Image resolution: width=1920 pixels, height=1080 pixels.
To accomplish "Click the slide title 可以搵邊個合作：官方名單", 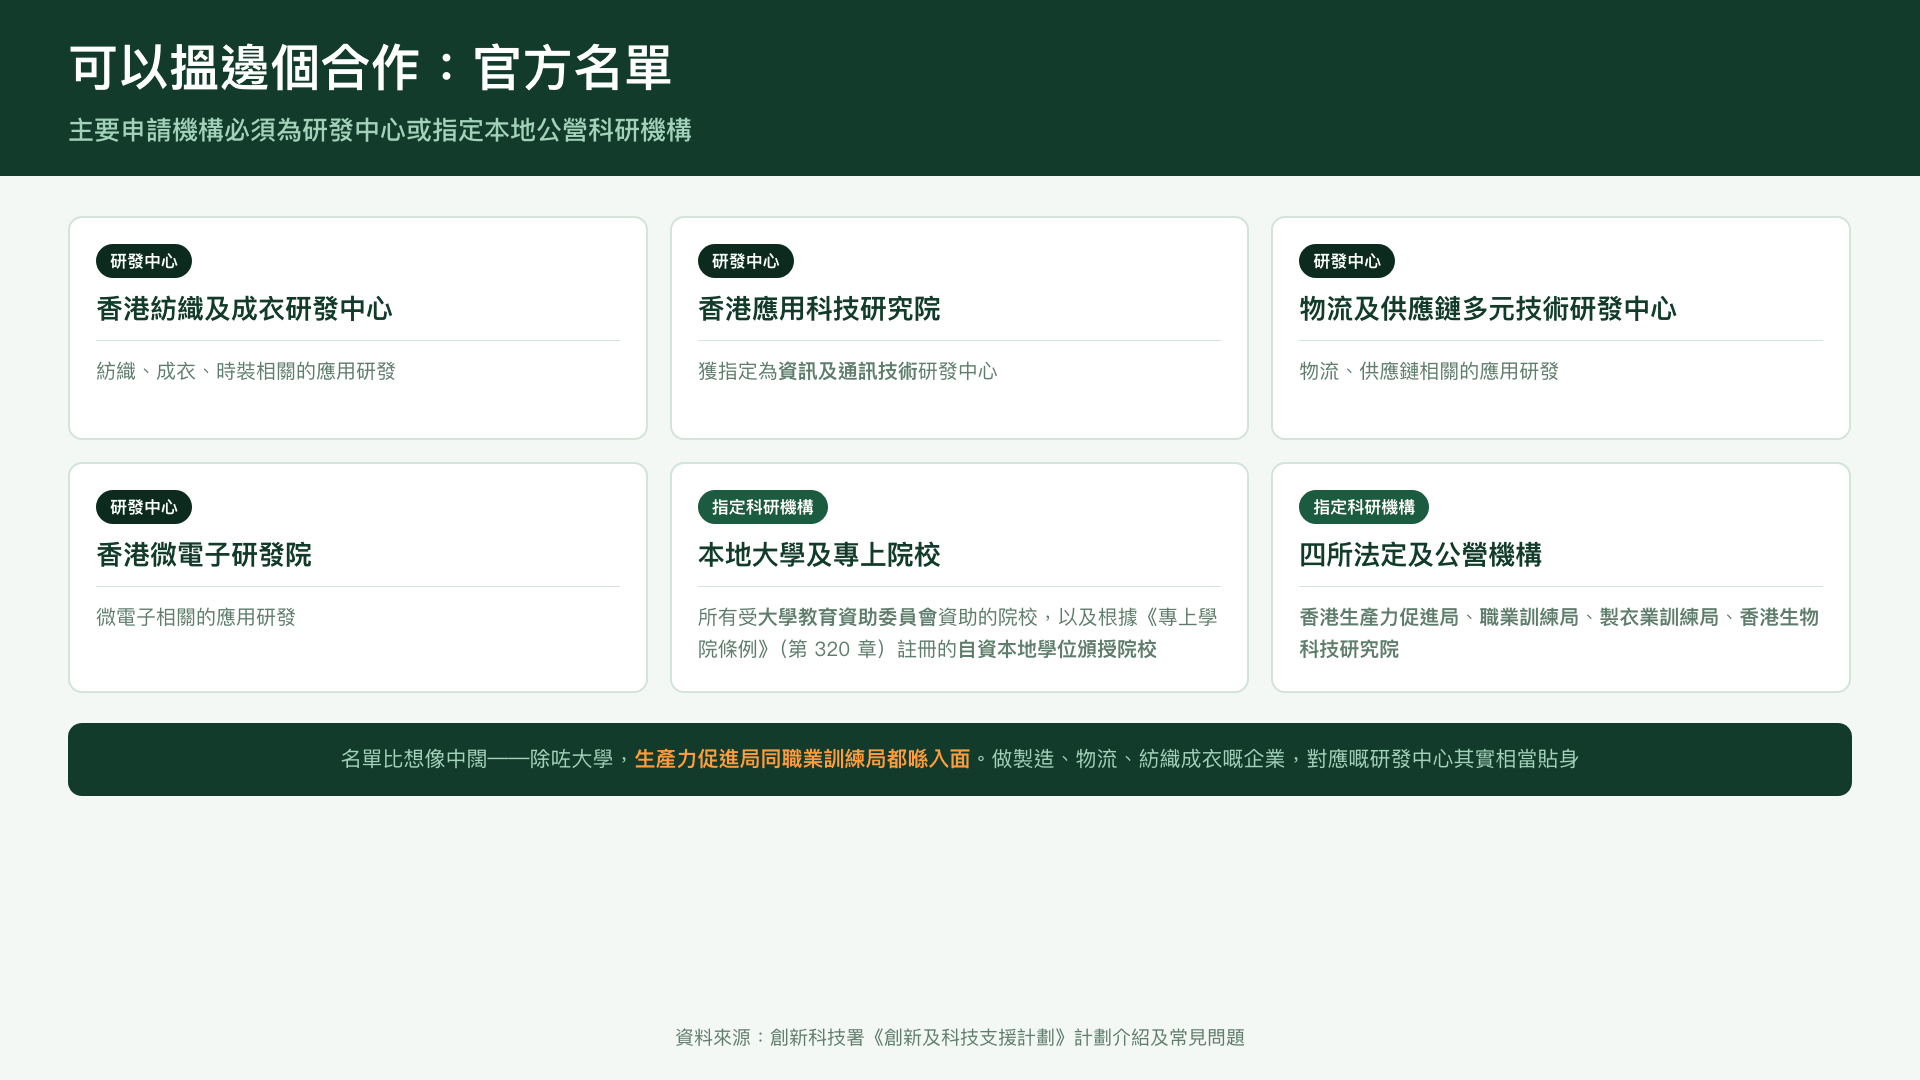I will (370, 68).
